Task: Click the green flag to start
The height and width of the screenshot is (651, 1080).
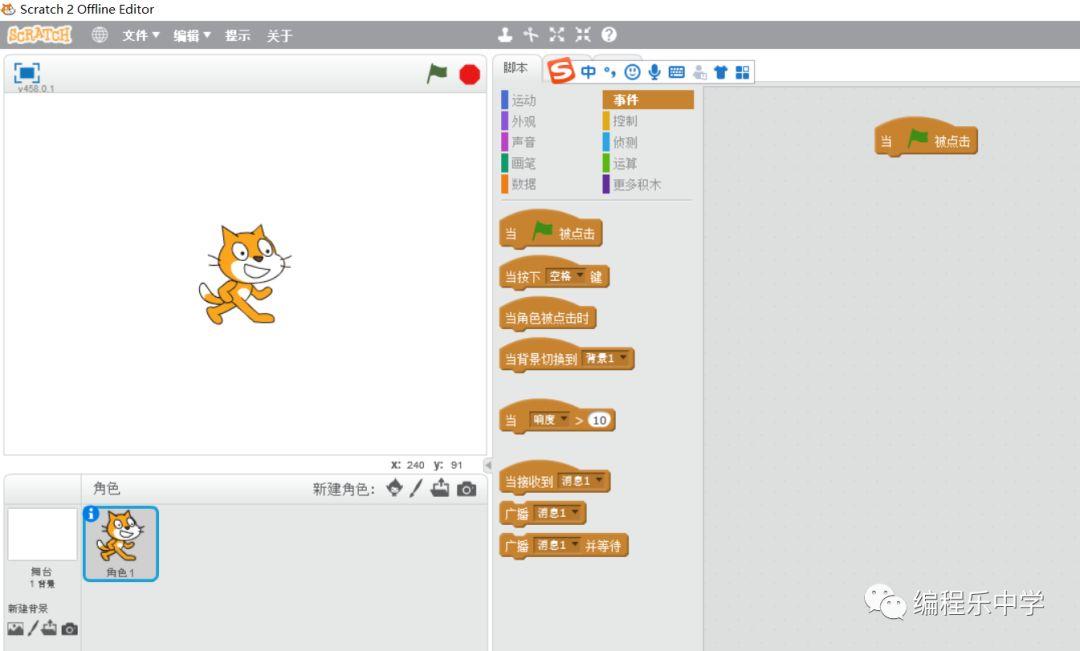Action: (x=437, y=73)
